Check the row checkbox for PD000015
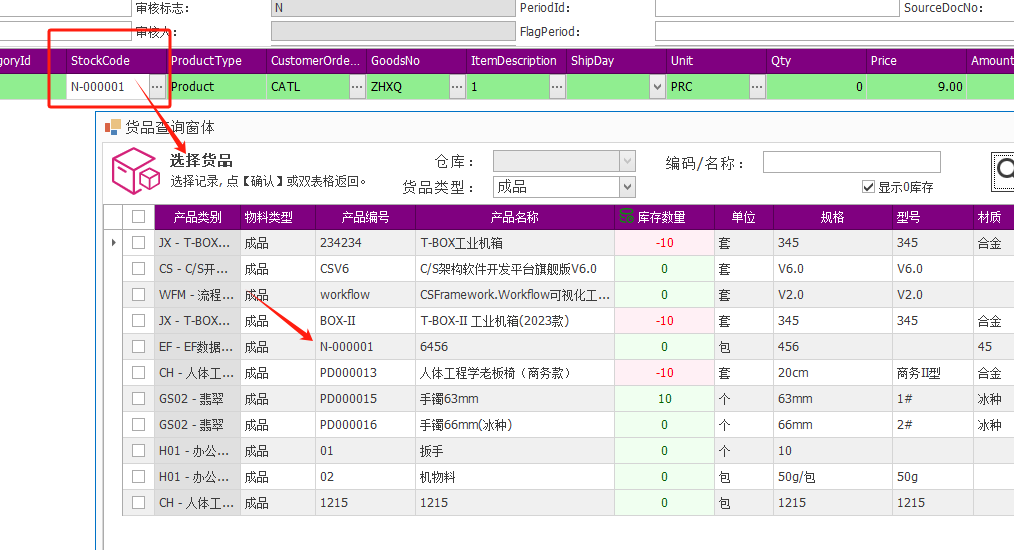Image resolution: width=1014 pixels, height=550 pixels. point(138,399)
